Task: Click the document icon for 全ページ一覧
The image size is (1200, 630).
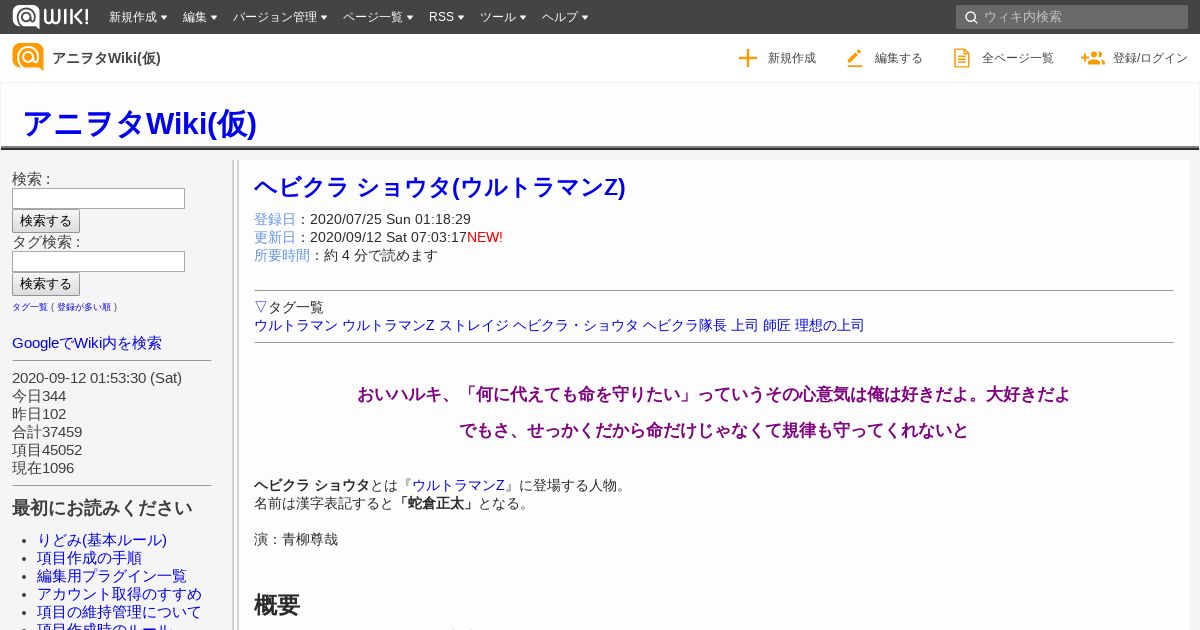Action: click(961, 58)
